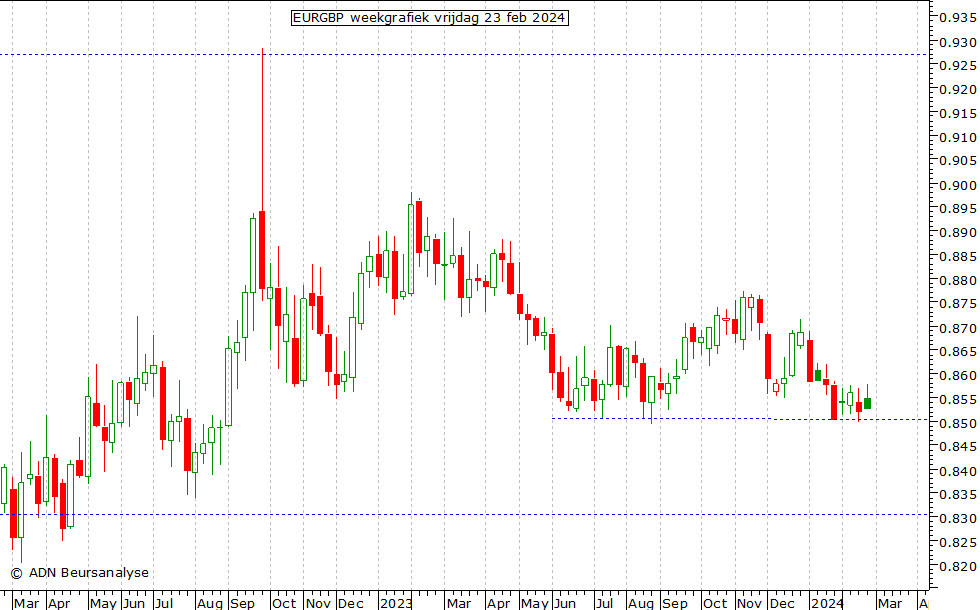Select the upper blue dashed resistance line
Viewport: 980px width, 610px height.
coord(500,55)
